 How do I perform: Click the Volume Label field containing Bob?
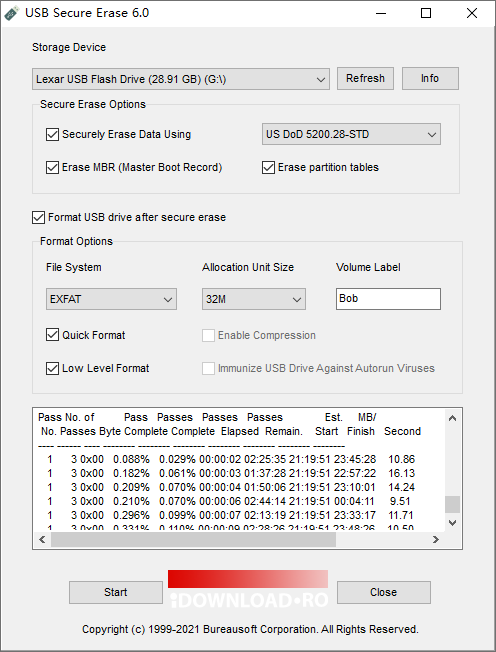point(388,299)
